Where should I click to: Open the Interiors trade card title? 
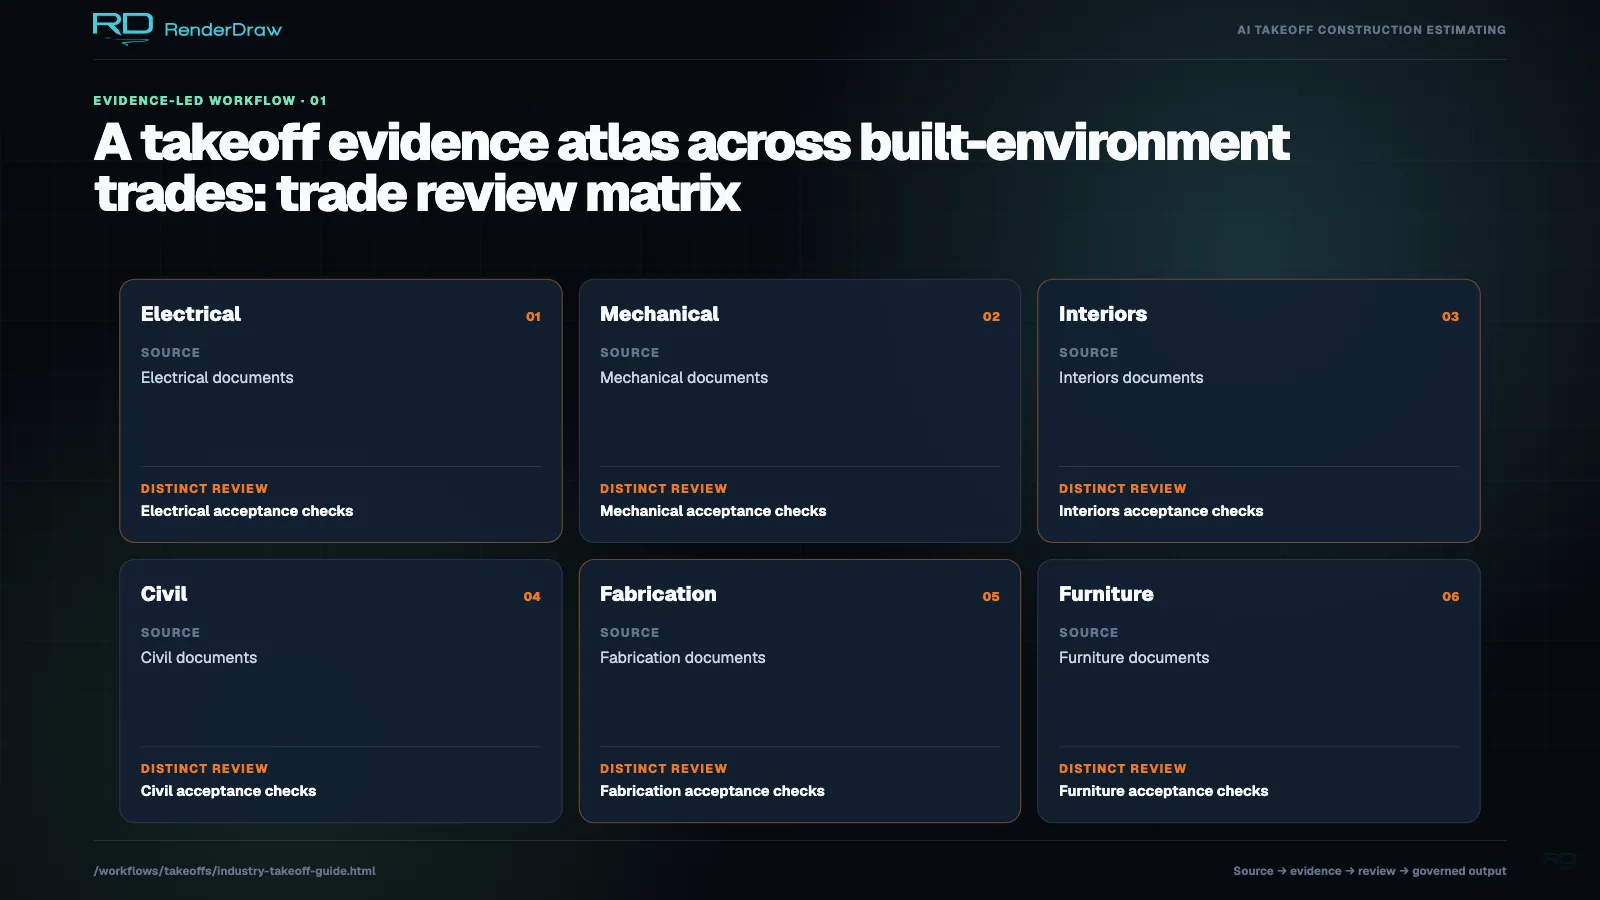[x=1103, y=314]
